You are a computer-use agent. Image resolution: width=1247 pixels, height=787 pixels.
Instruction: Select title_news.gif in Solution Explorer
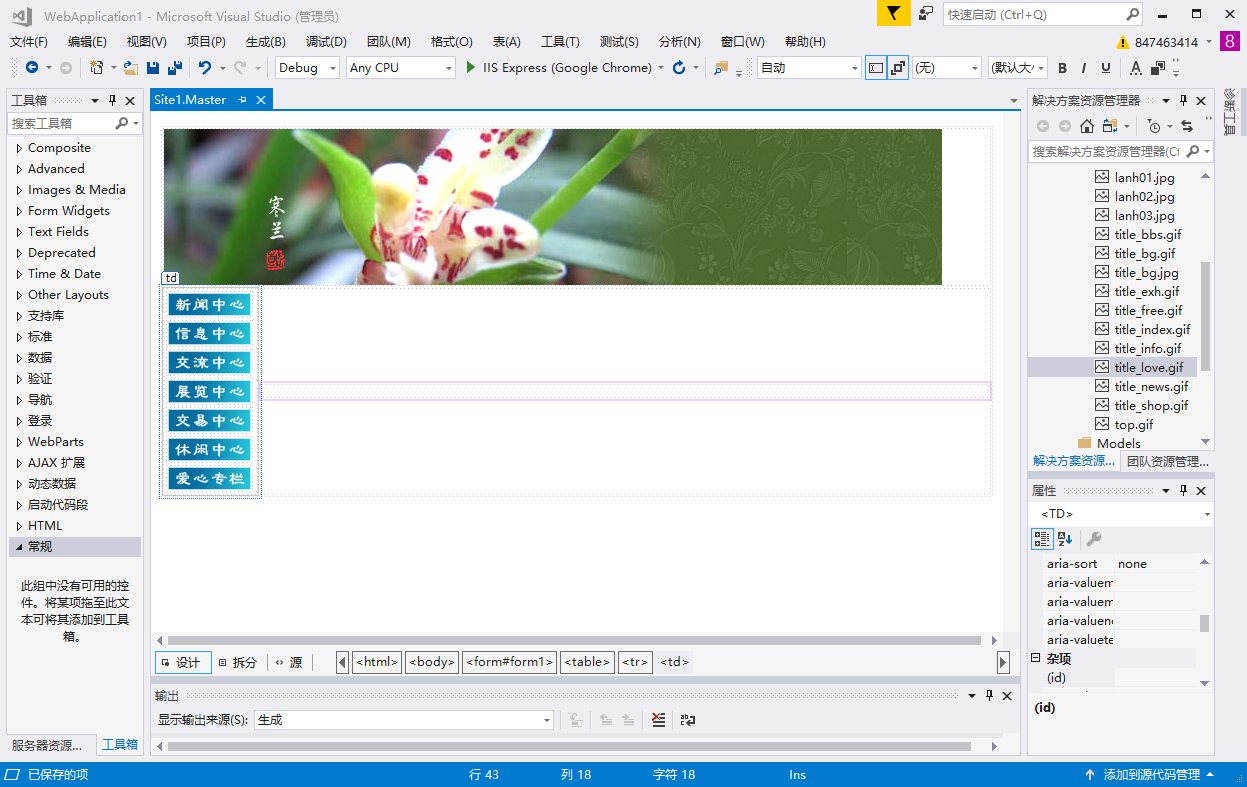click(1151, 386)
